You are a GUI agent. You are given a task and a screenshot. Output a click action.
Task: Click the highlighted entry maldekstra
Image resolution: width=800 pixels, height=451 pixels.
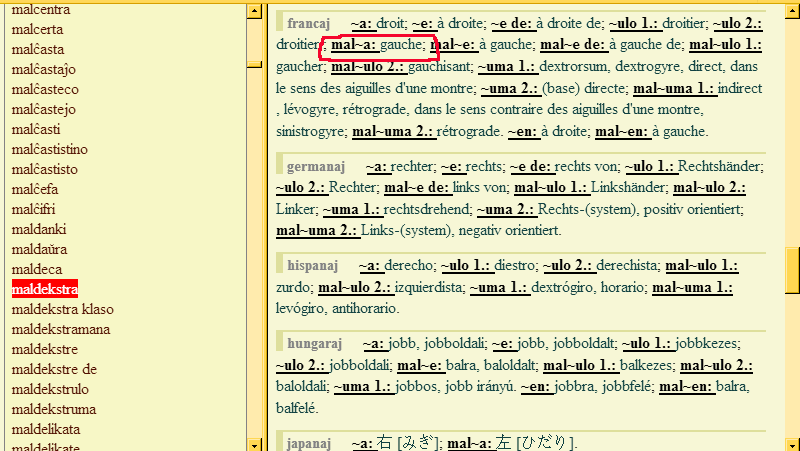[x=45, y=289]
